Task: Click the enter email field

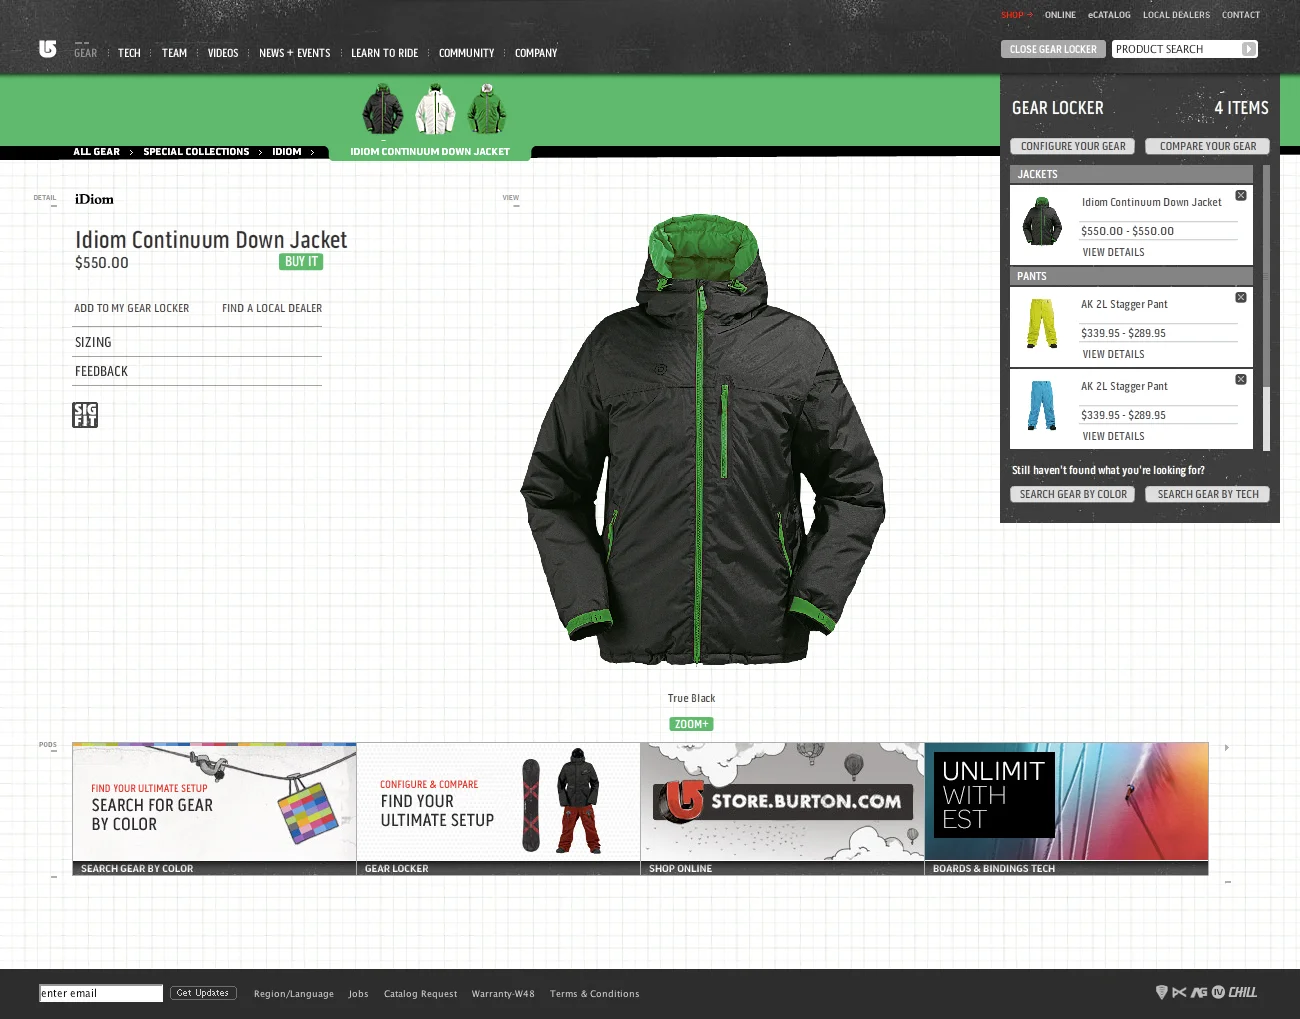Action: pyautogui.click(x=101, y=993)
